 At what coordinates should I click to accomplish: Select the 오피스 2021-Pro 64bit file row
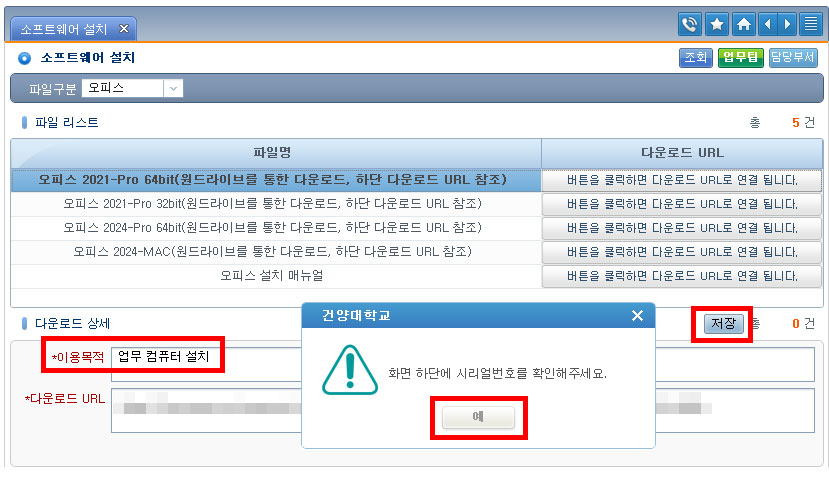point(274,180)
